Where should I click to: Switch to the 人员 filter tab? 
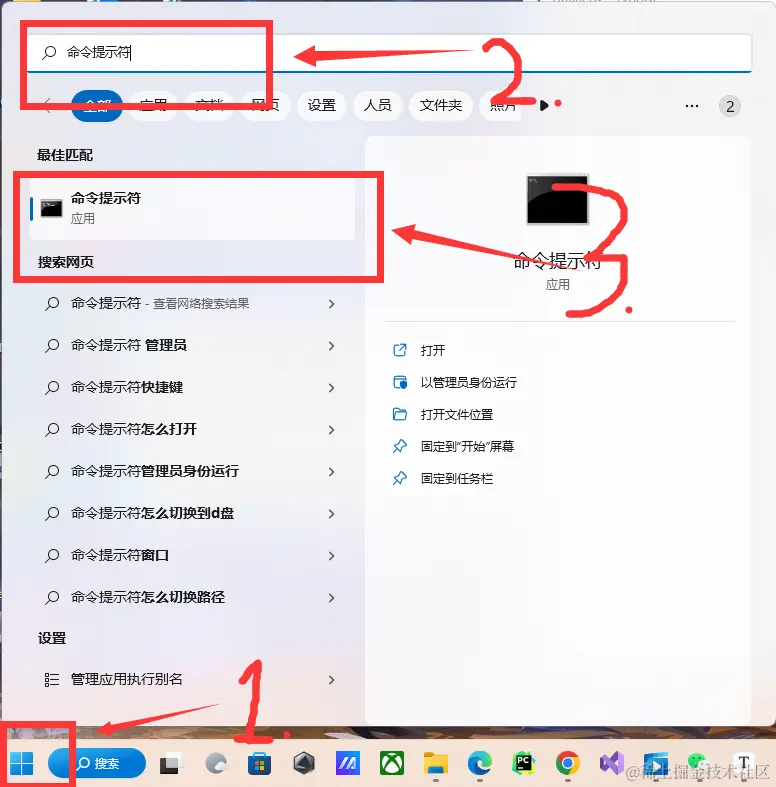pos(377,105)
